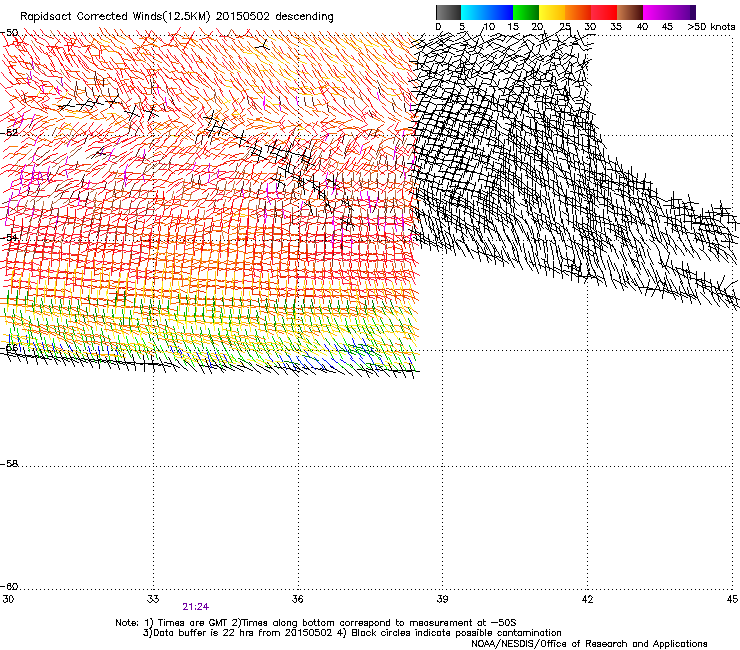The height and width of the screenshot is (650, 740).
Task: Click the word 'descending' in the title
Action: pos(304,17)
